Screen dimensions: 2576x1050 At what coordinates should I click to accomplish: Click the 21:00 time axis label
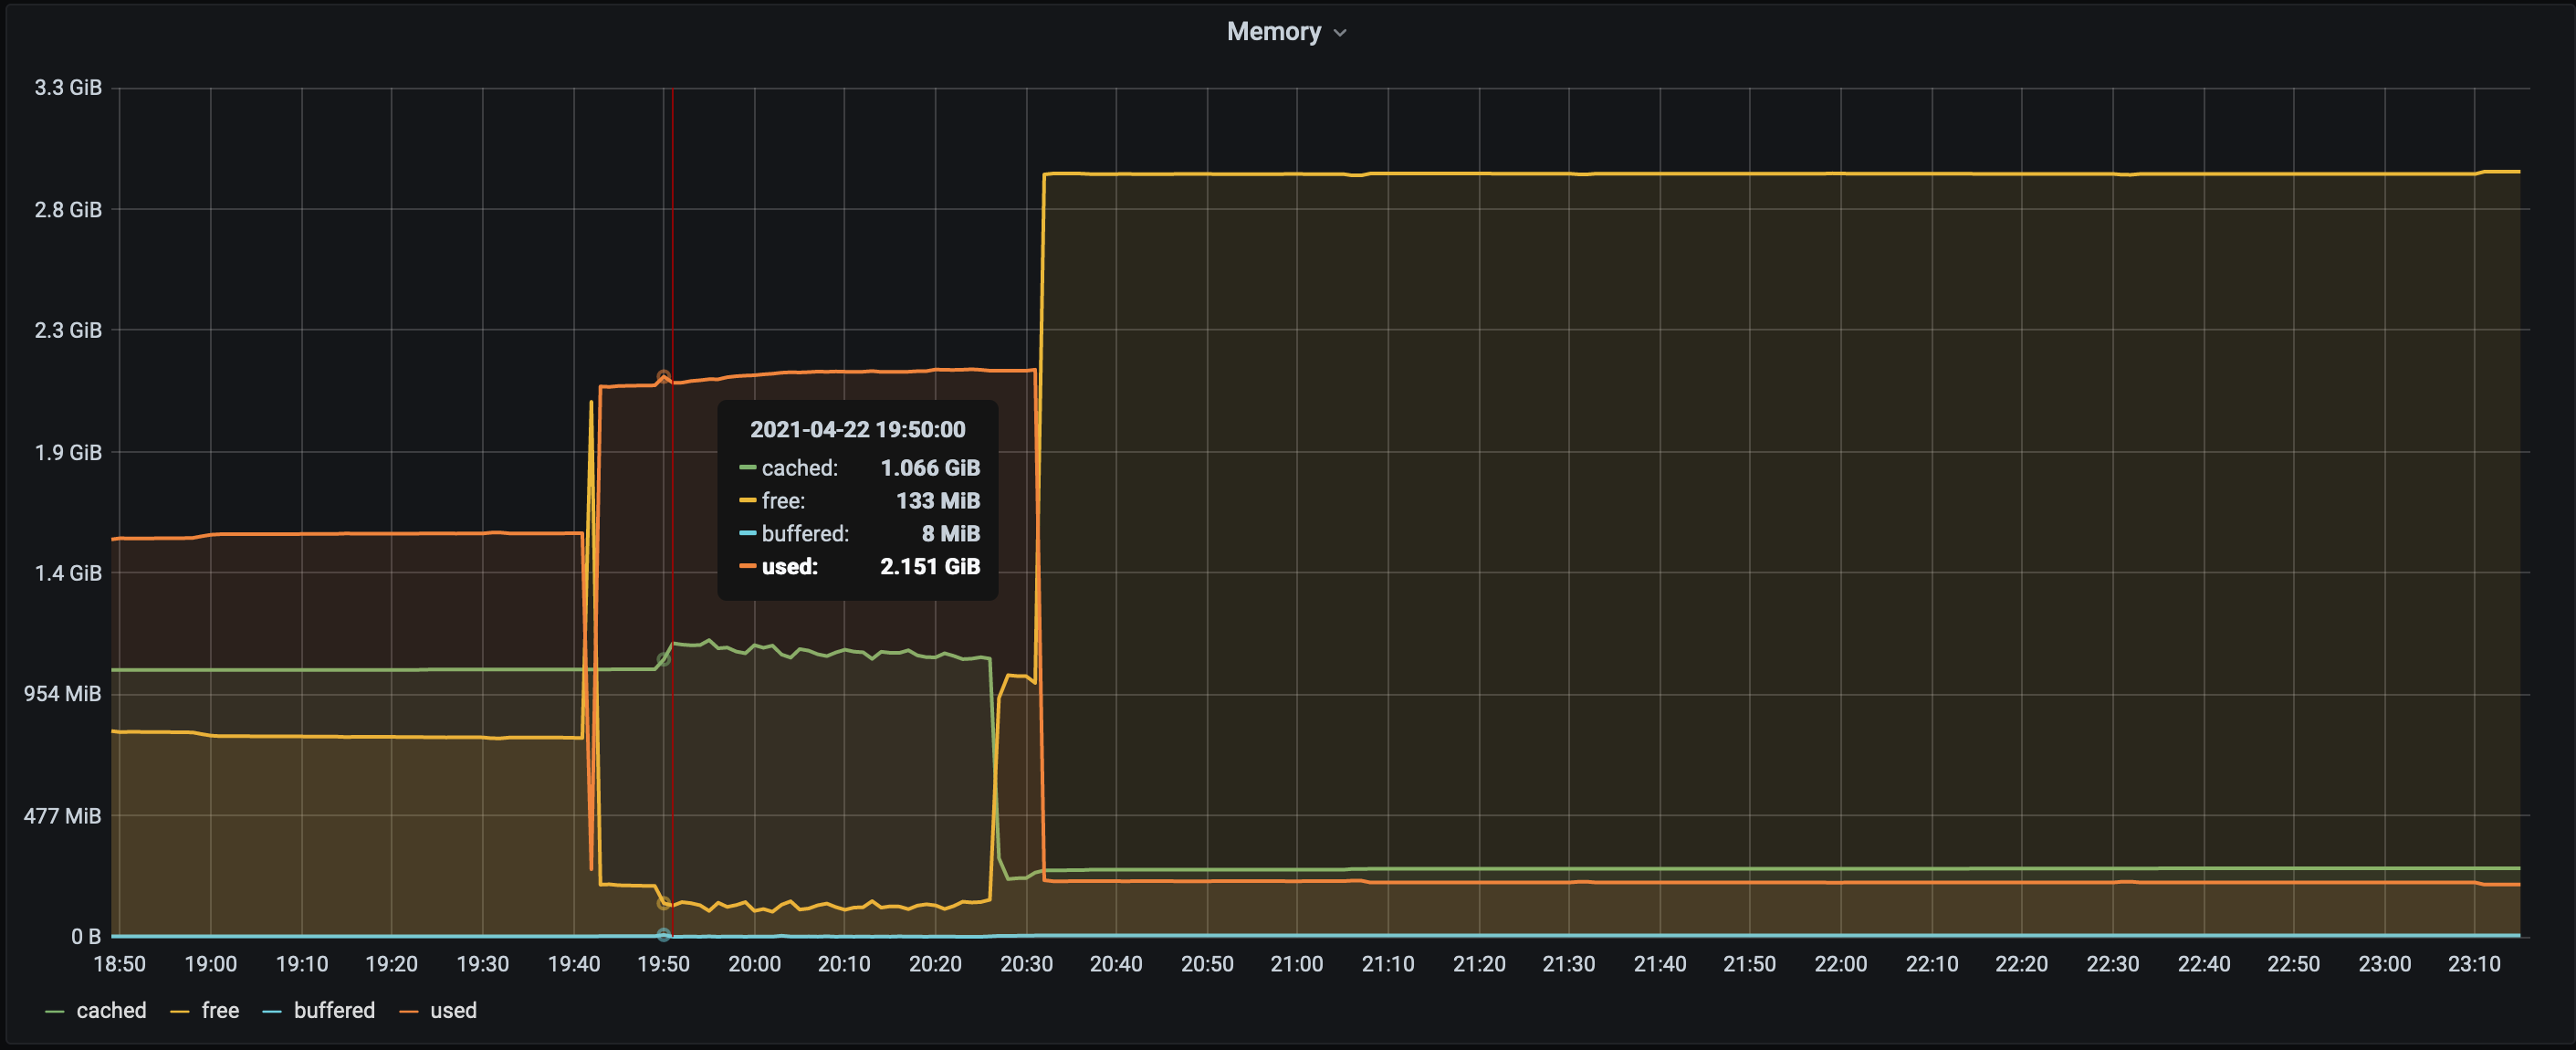click(1296, 964)
